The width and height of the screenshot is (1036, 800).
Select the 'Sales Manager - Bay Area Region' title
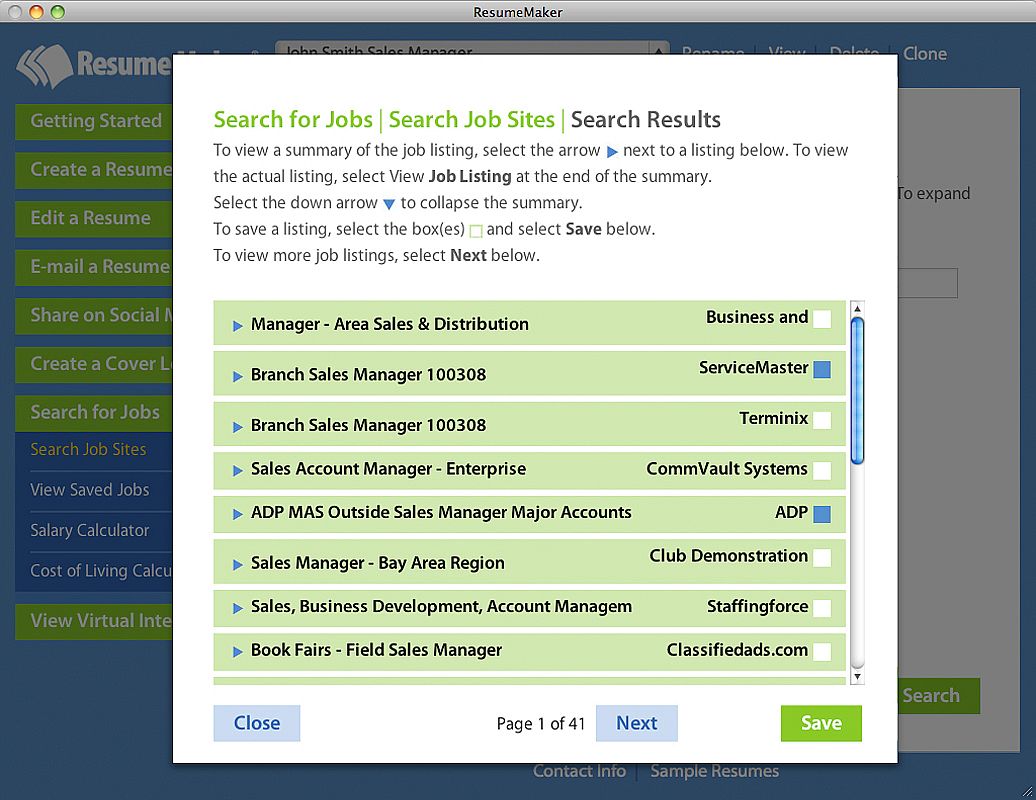click(x=378, y=564)
